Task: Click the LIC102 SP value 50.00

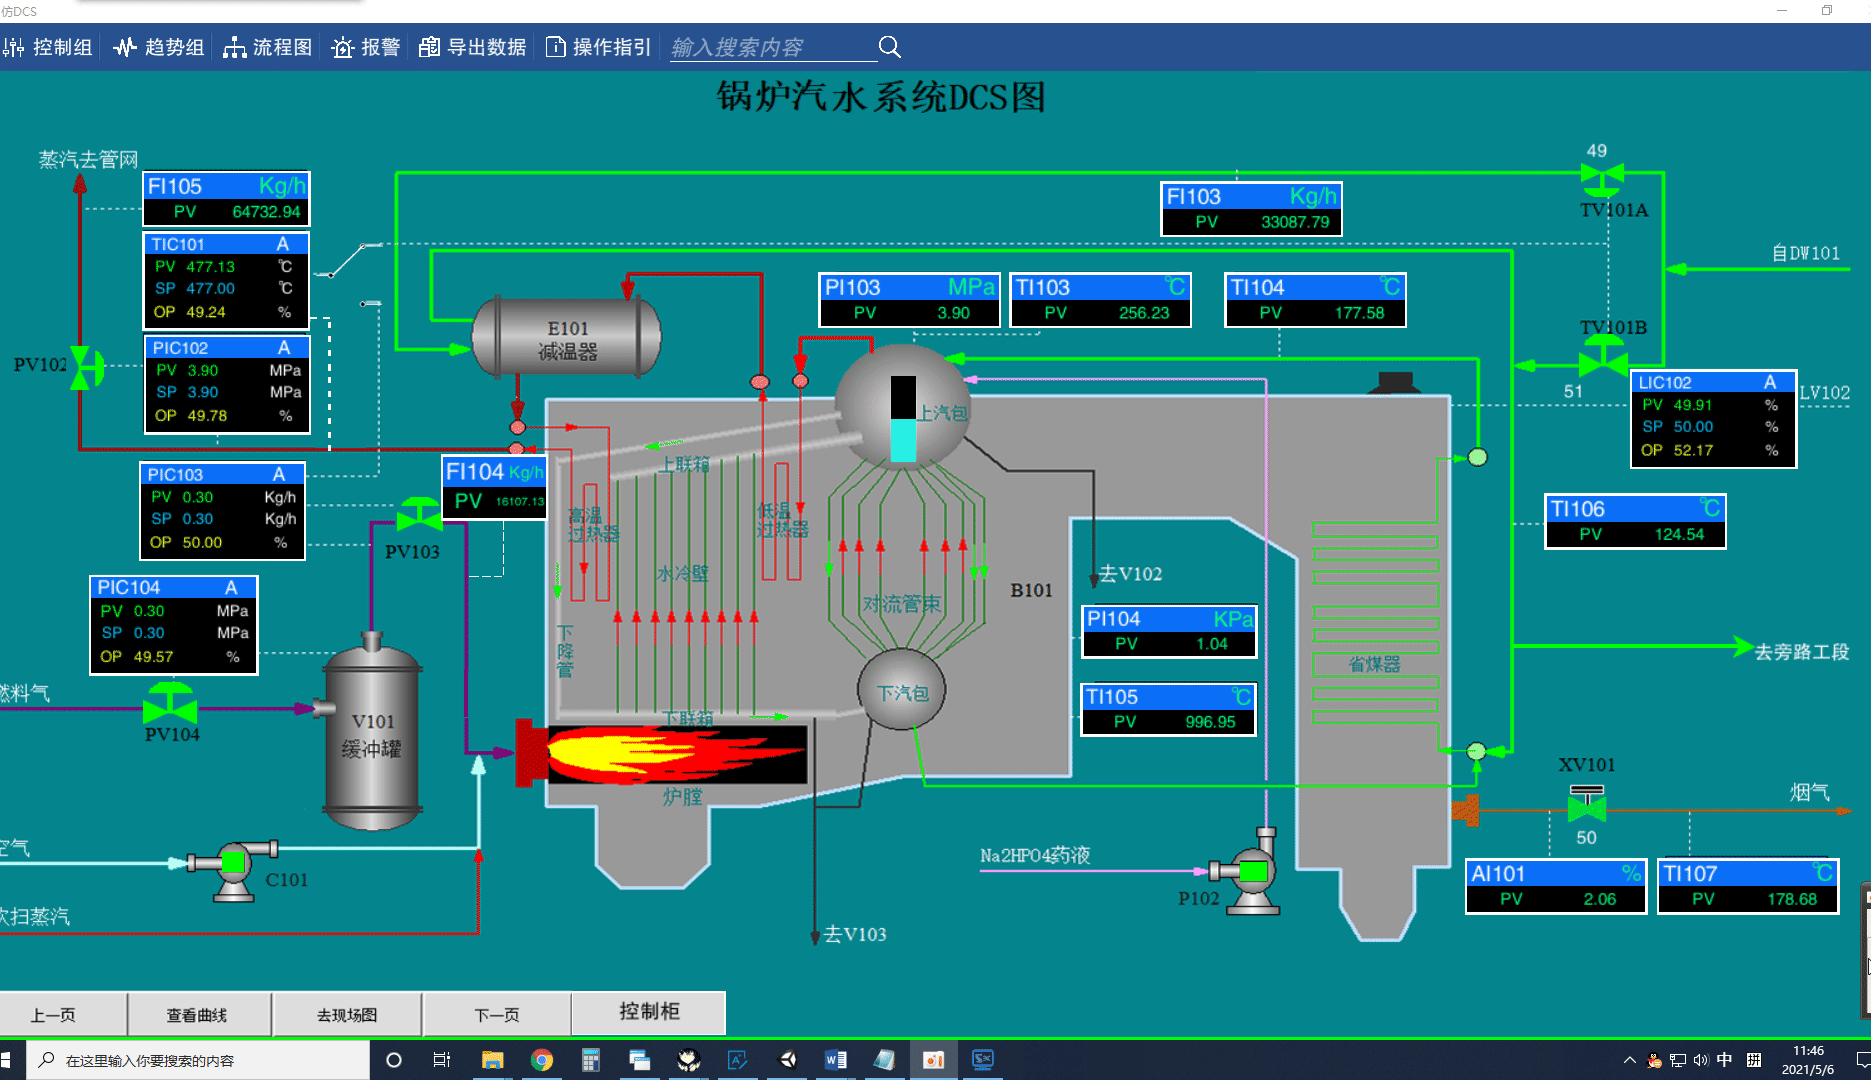Action: click(x=1693, y=427)
